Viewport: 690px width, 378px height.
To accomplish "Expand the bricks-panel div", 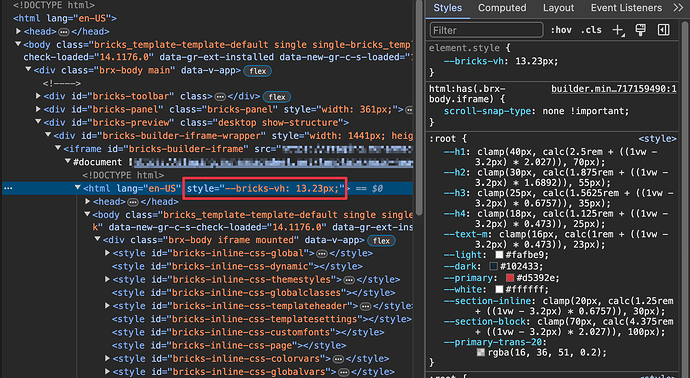I will pyautogui.click(x=38, y=109).
